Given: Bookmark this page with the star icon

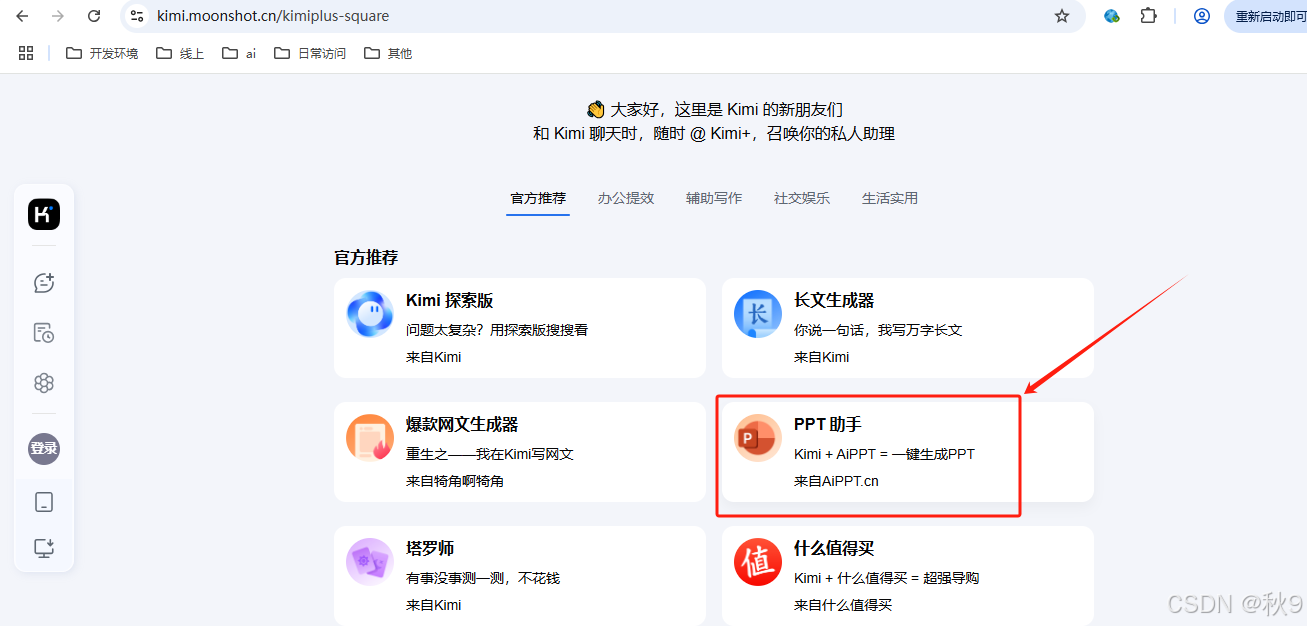Looking at the screenshot, I should tap(1062, 16).
